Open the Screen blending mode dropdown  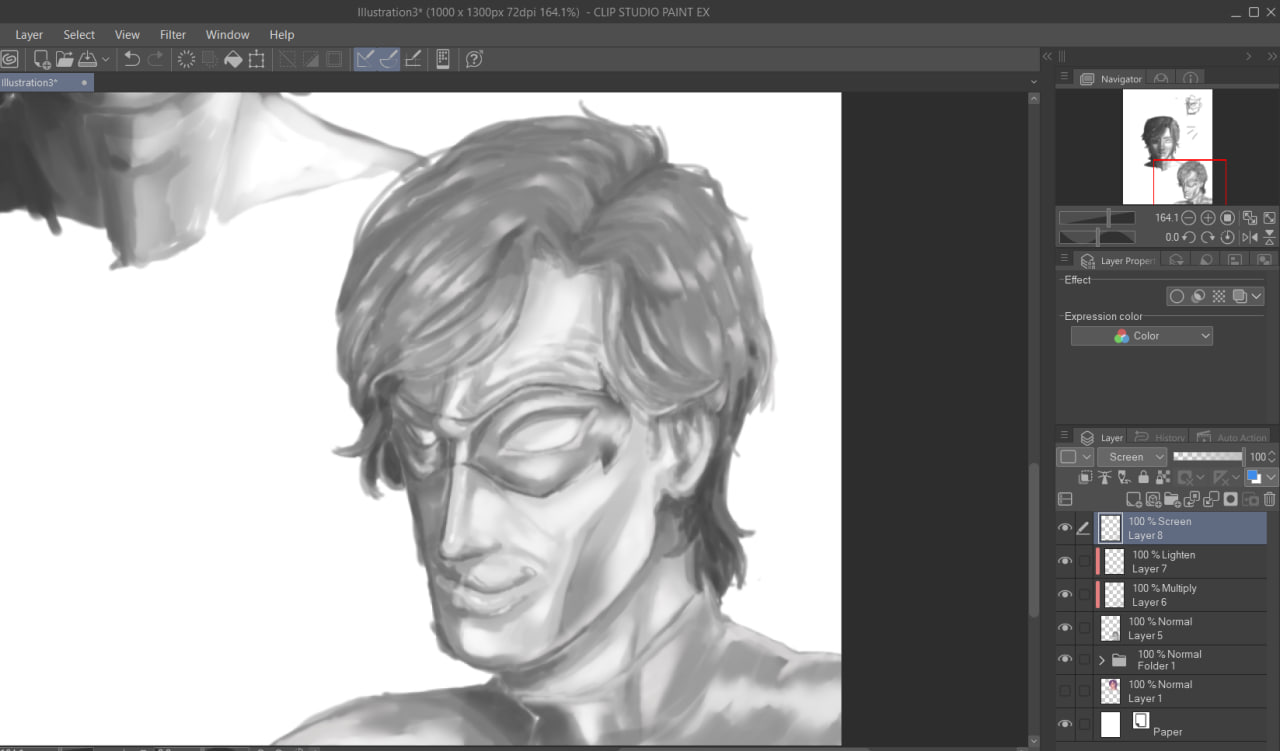point(1132,457)
